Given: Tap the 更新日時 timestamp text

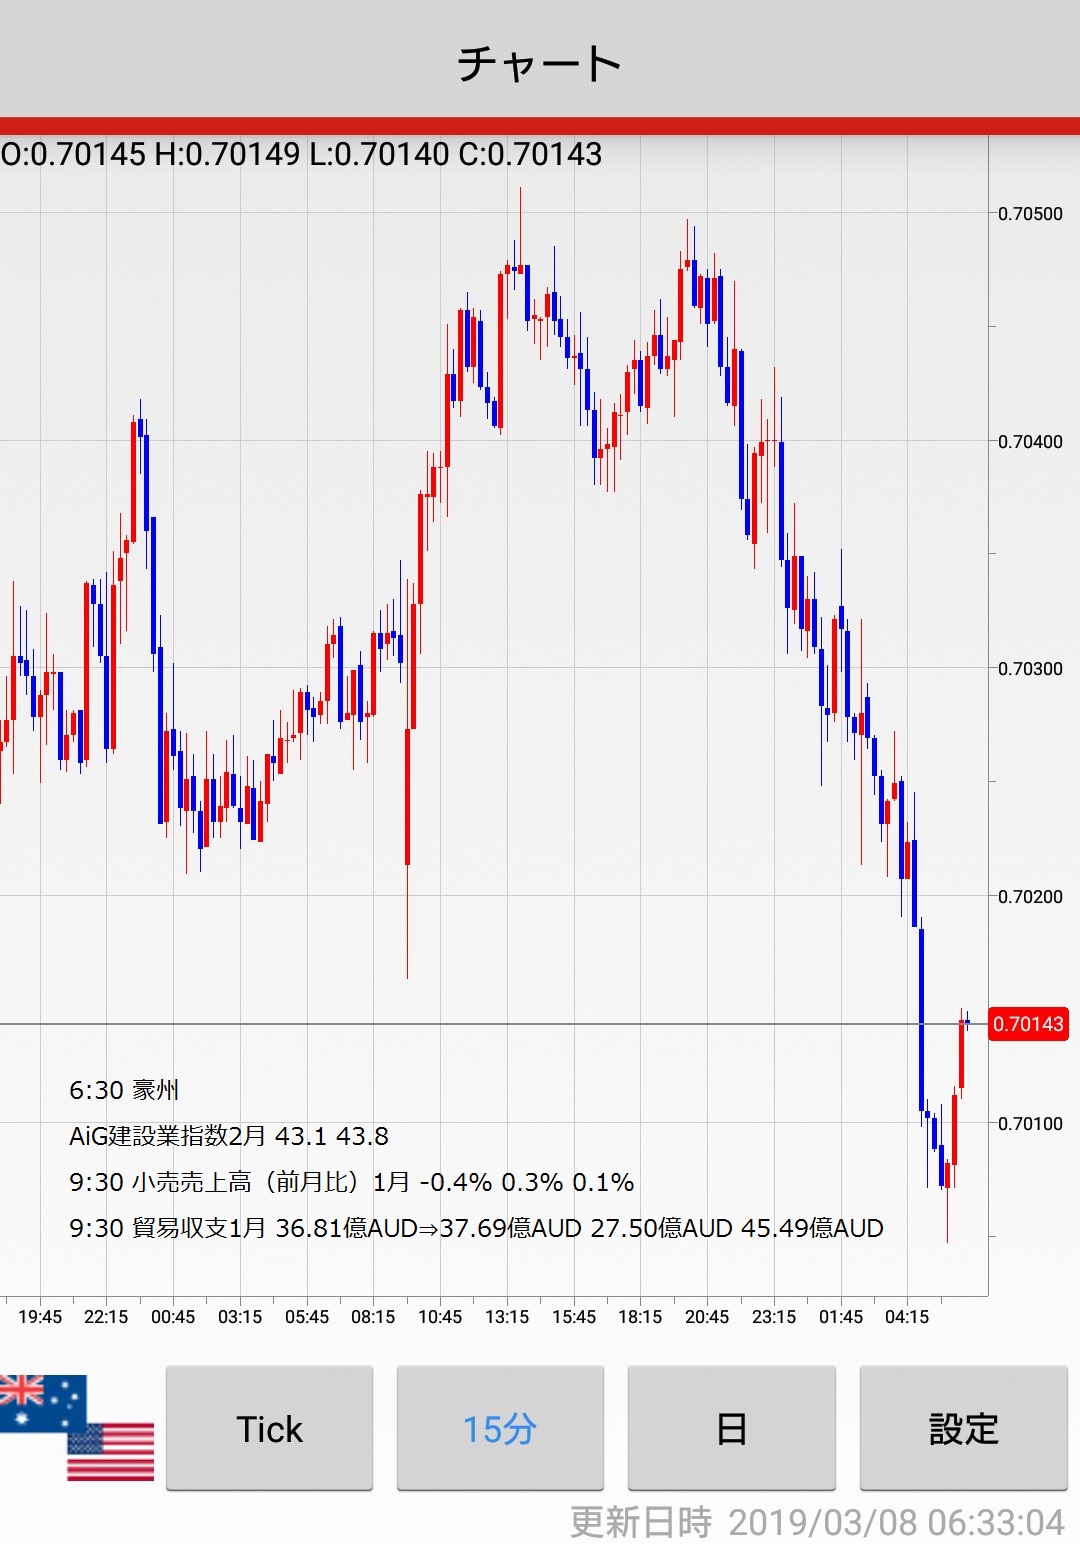Looking at the screenshot, I should click(816, 1522).
